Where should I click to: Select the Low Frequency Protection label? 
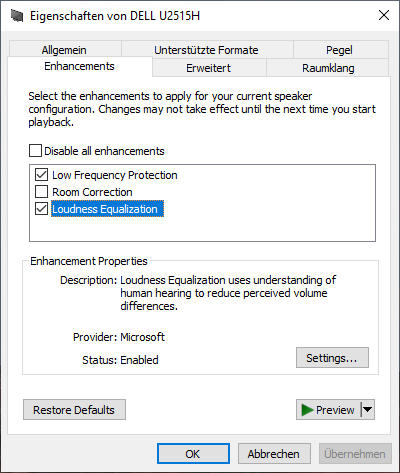click(x=115, y=175)
